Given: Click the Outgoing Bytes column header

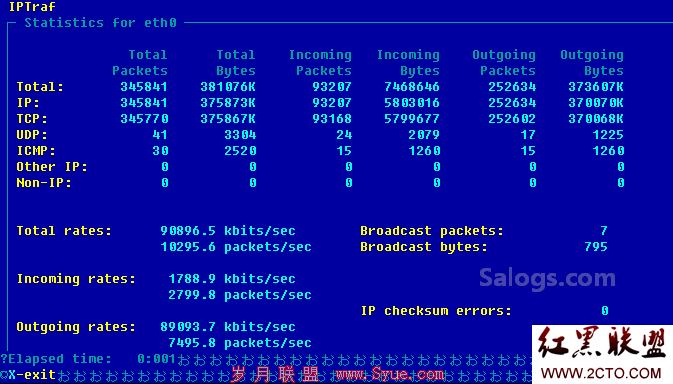Looking at the screenshot, I should point(592,63).
